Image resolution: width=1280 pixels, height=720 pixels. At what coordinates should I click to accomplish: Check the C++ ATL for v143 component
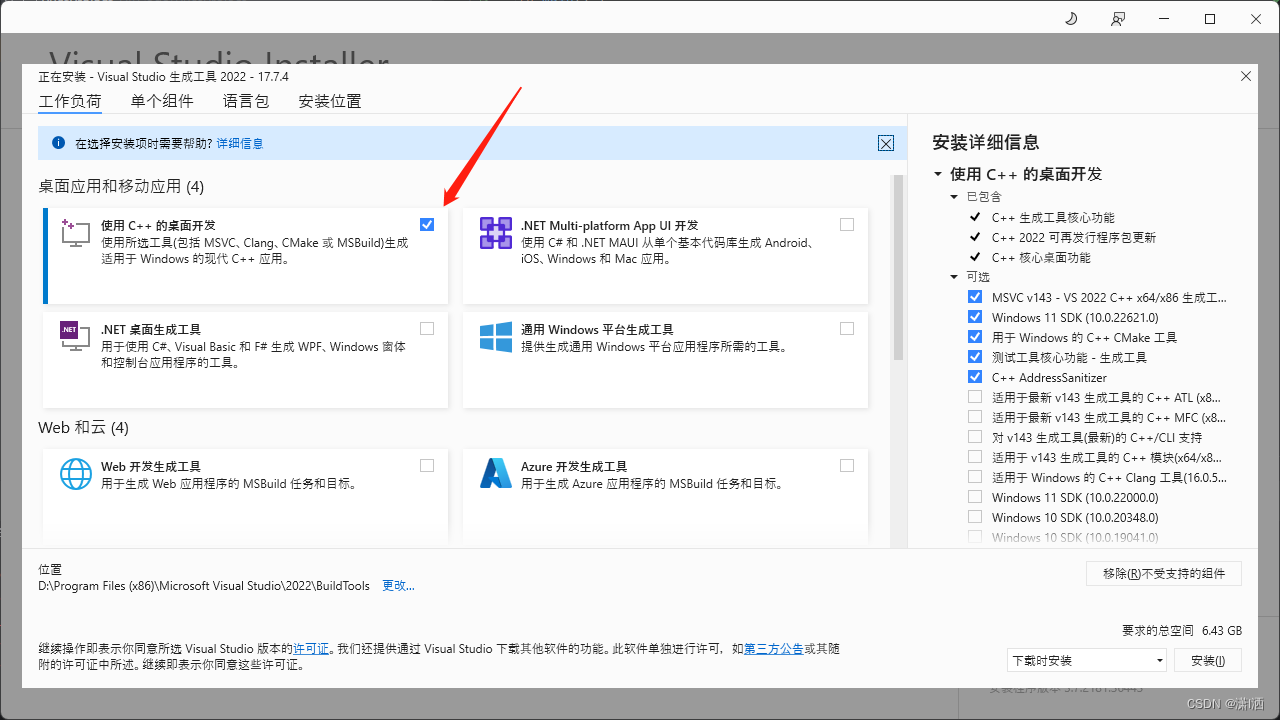tap(975, 397)
